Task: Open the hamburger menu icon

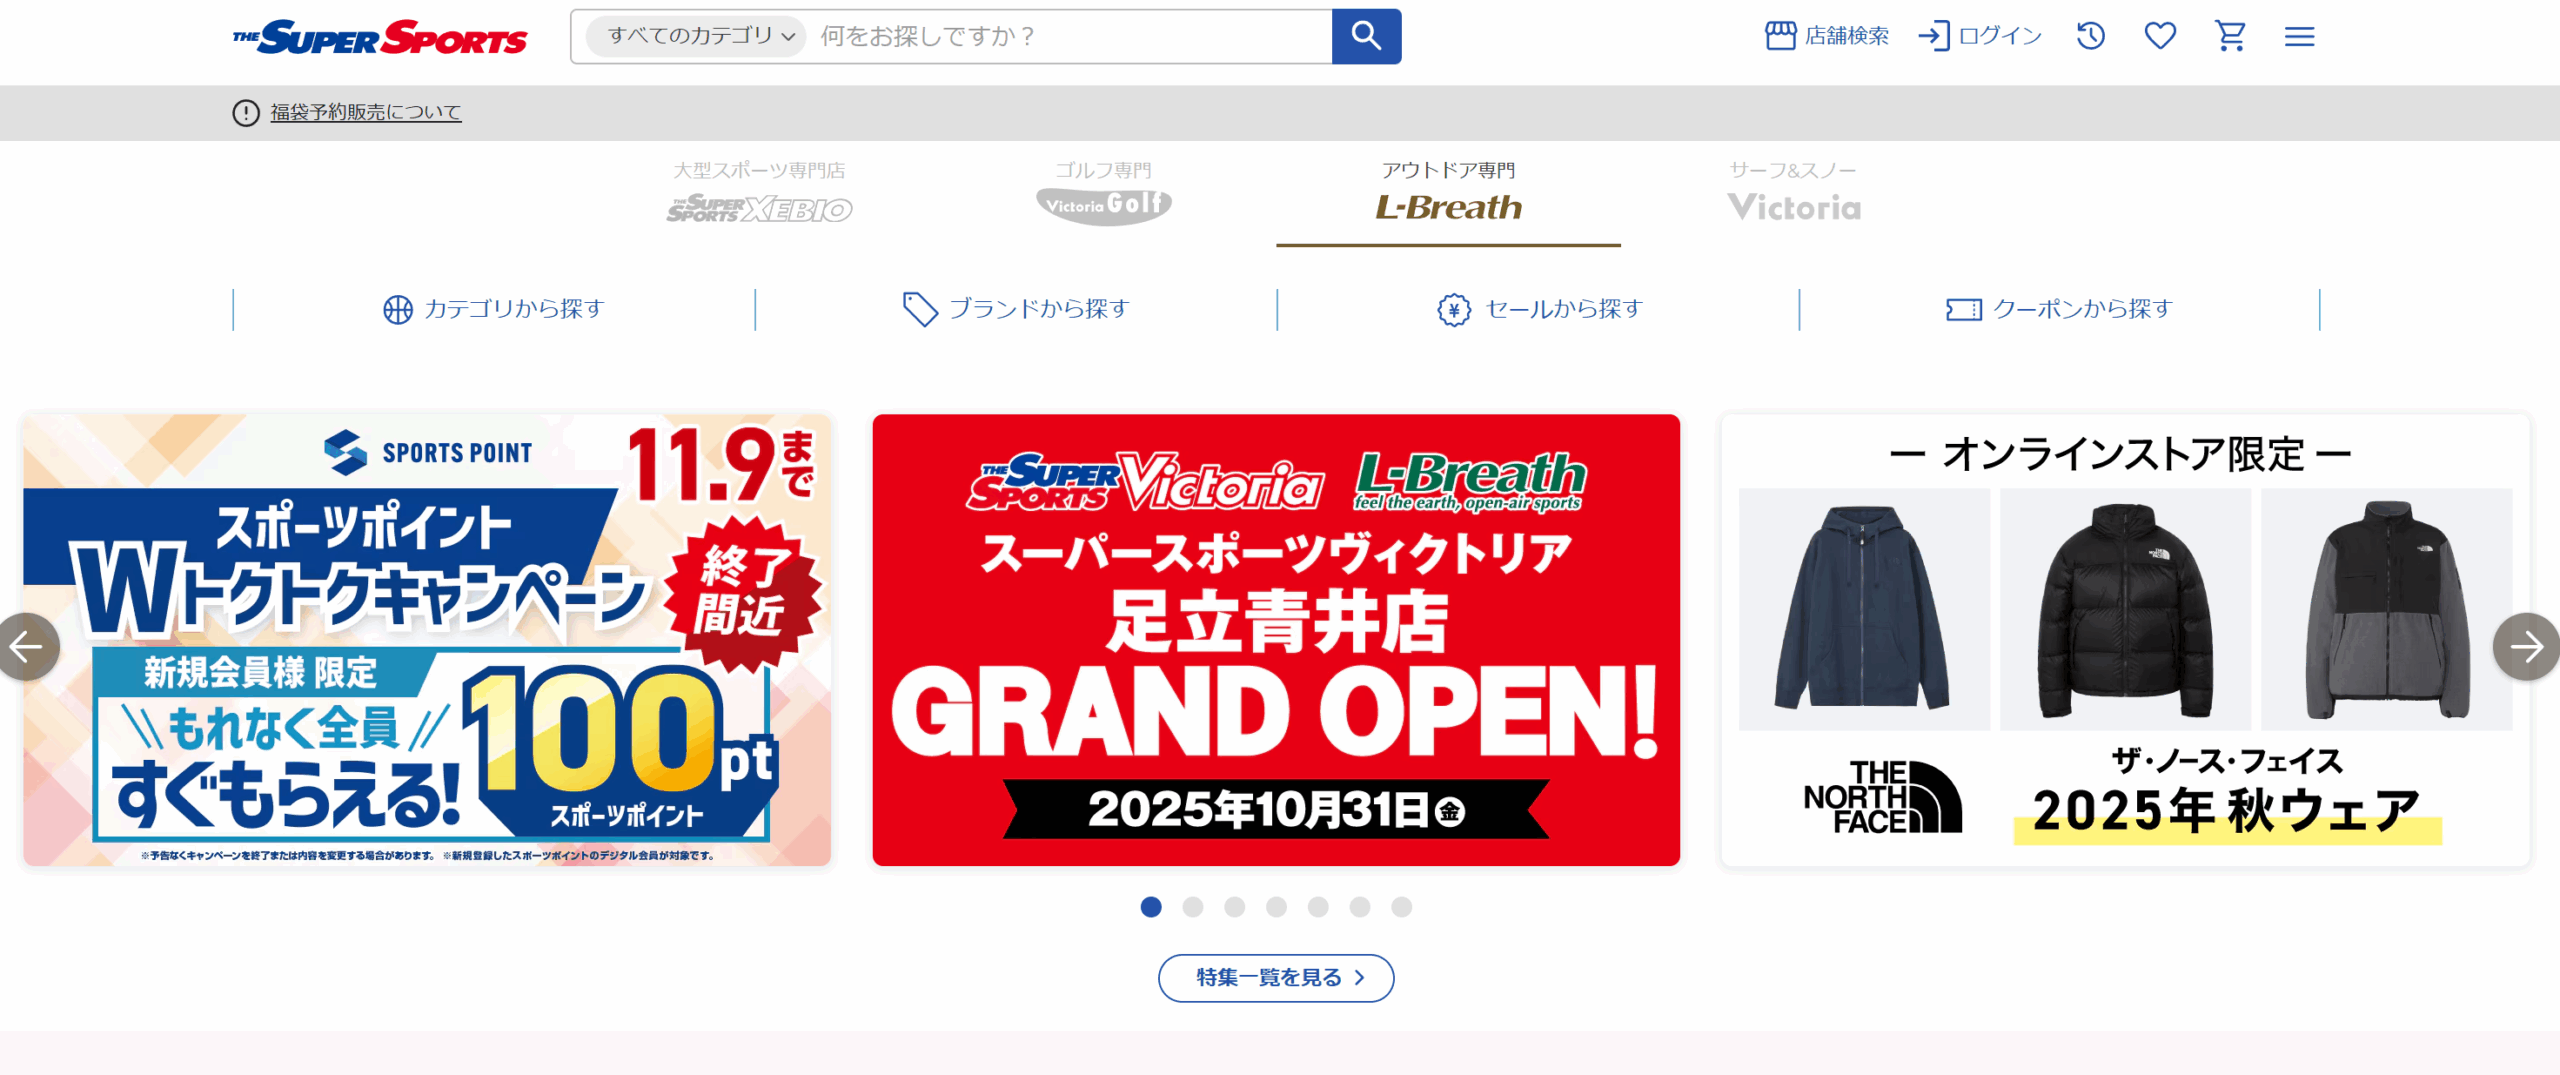Action: [x=2300, y=37]
